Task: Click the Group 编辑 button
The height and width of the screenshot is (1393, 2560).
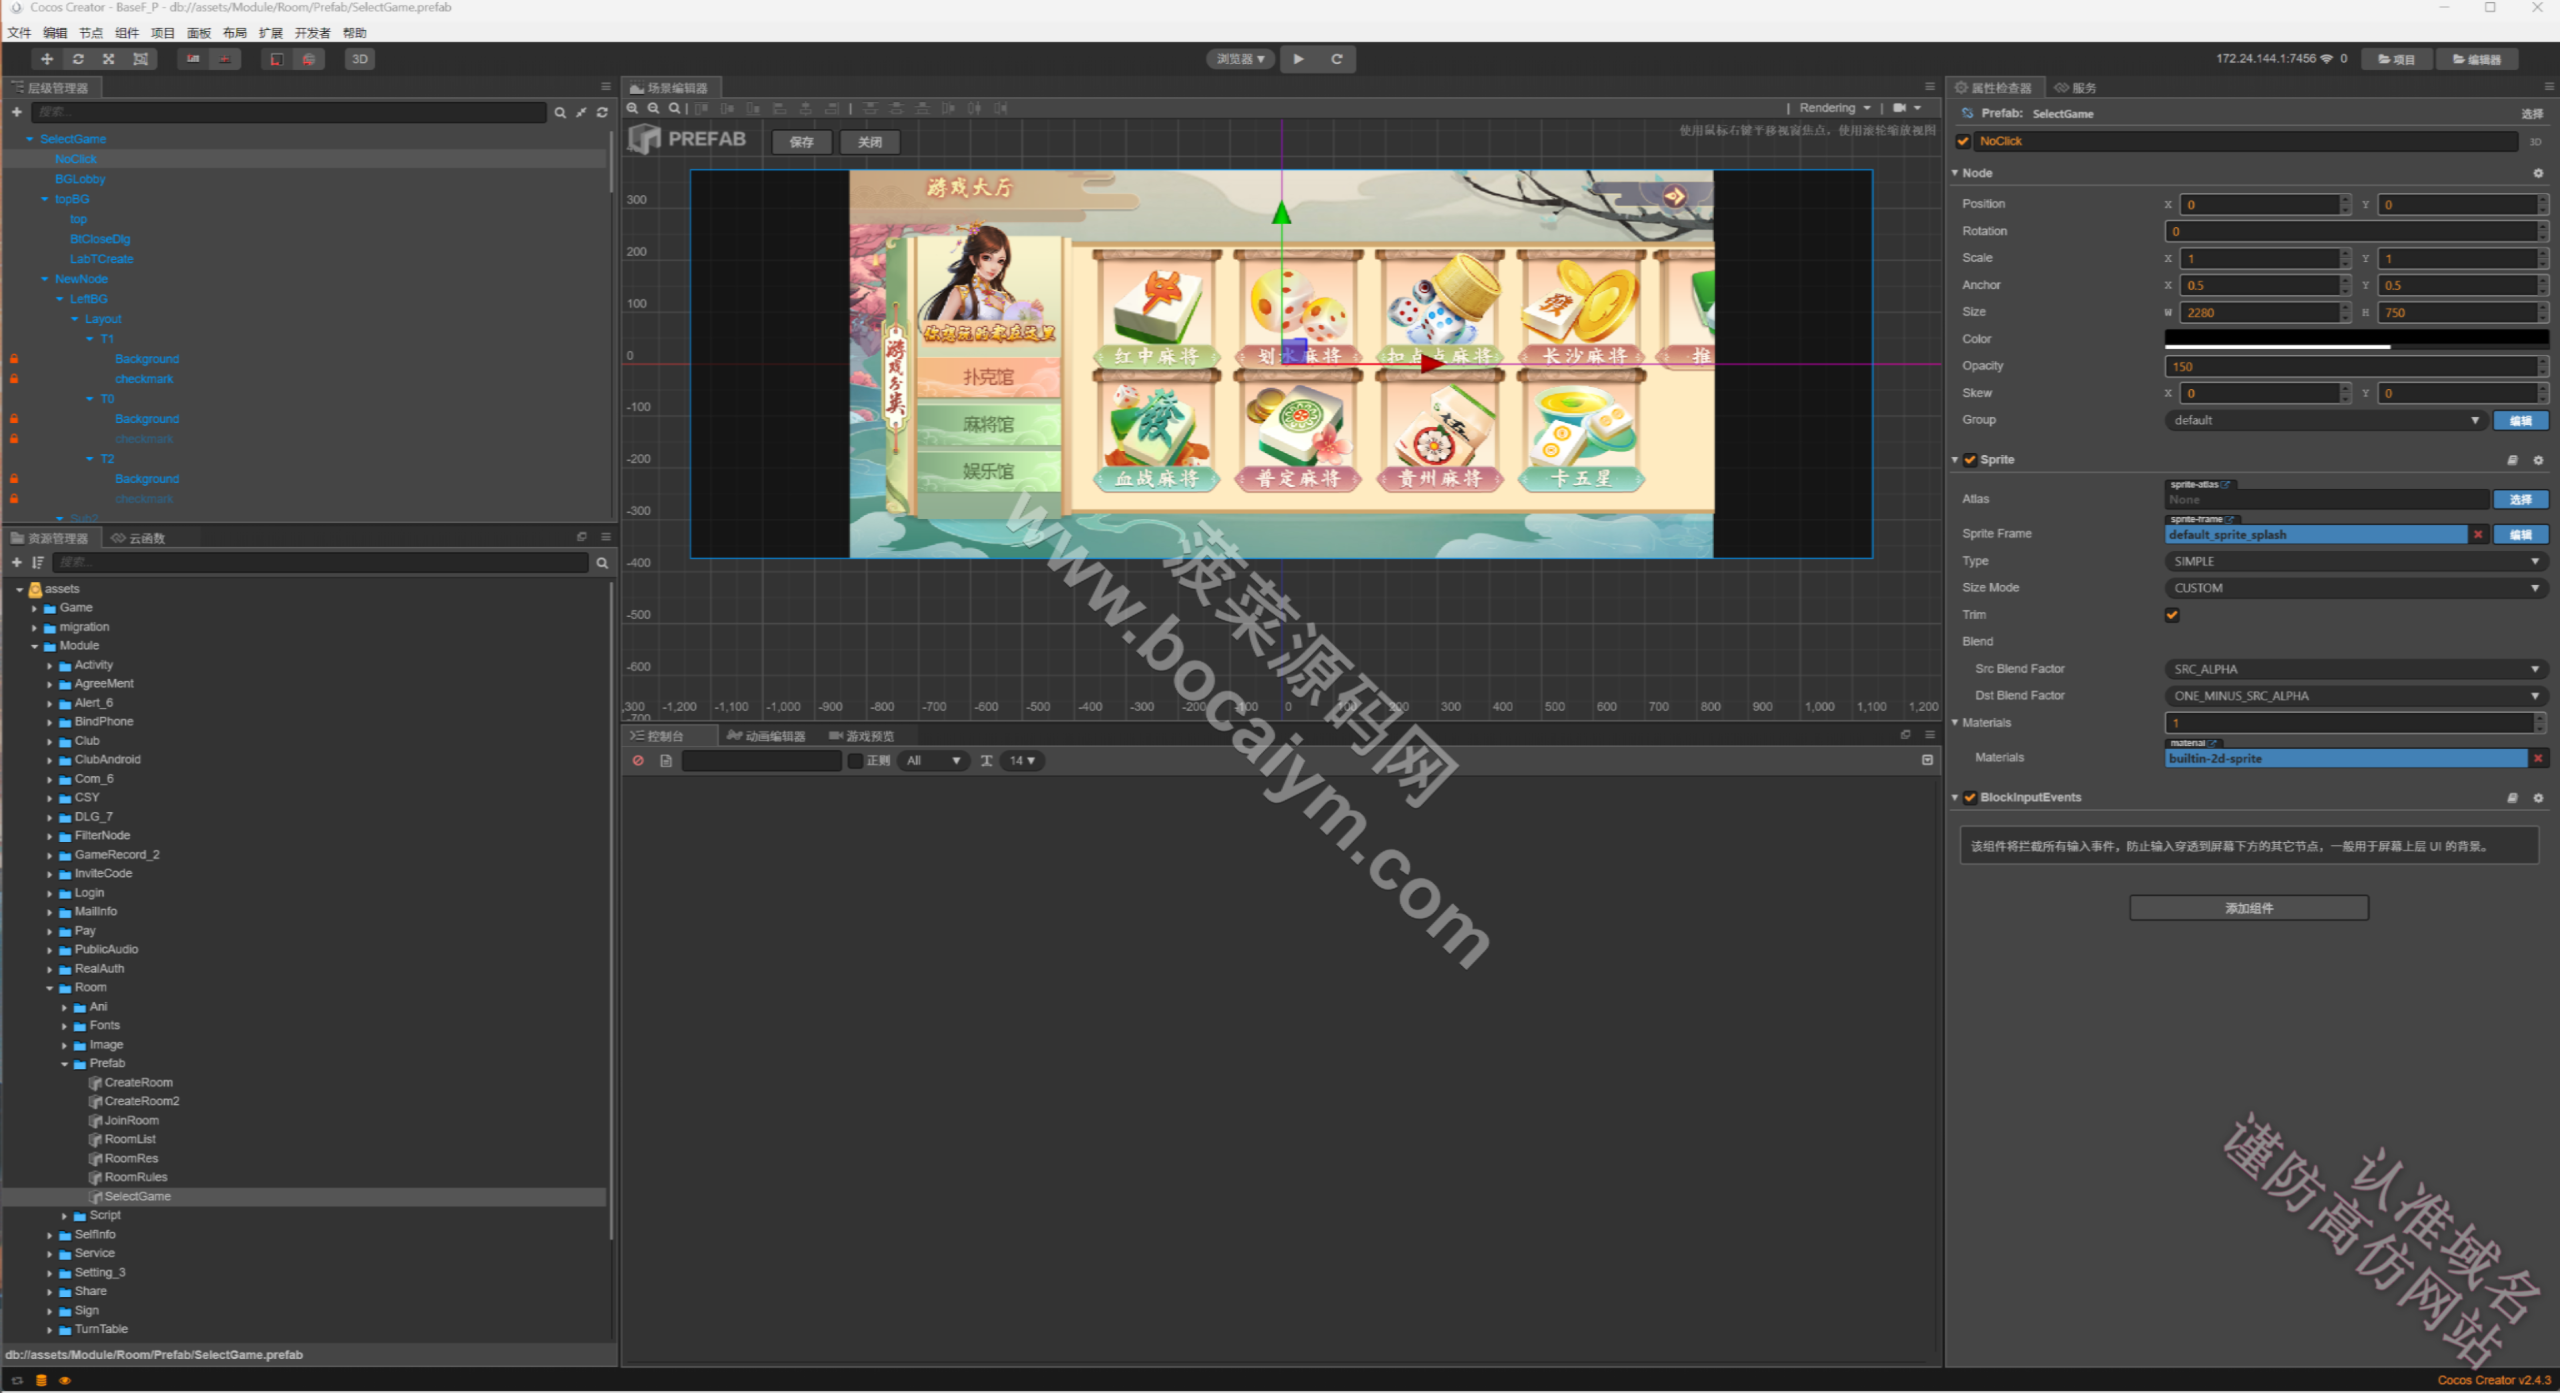Action: coord(2520,421)
